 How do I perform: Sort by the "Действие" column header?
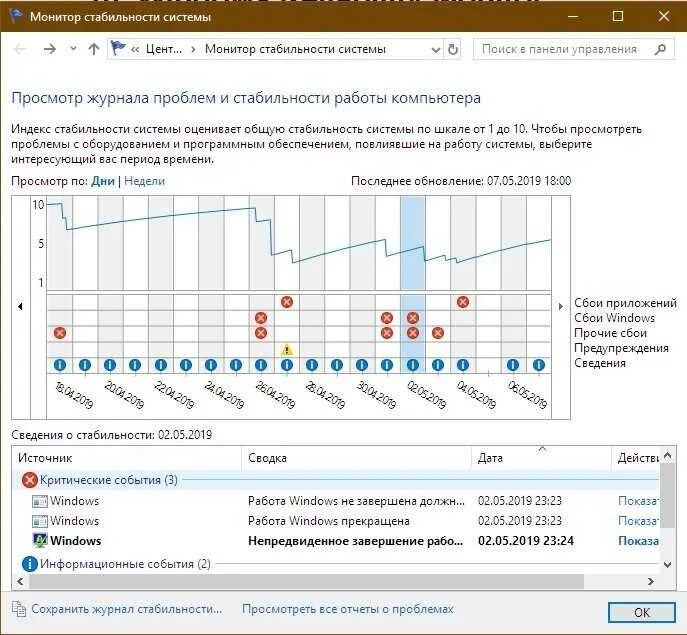tap(635, 458)
